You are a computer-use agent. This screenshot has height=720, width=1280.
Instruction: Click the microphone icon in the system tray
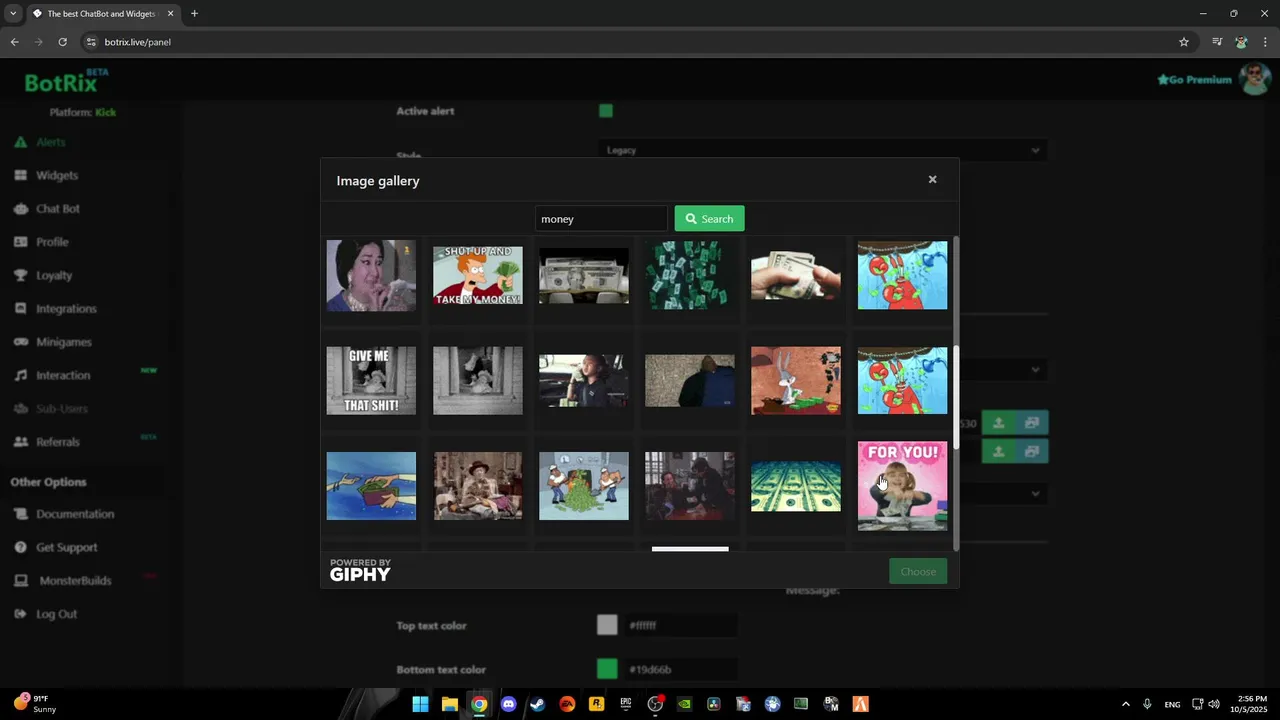pos(1147,704)
